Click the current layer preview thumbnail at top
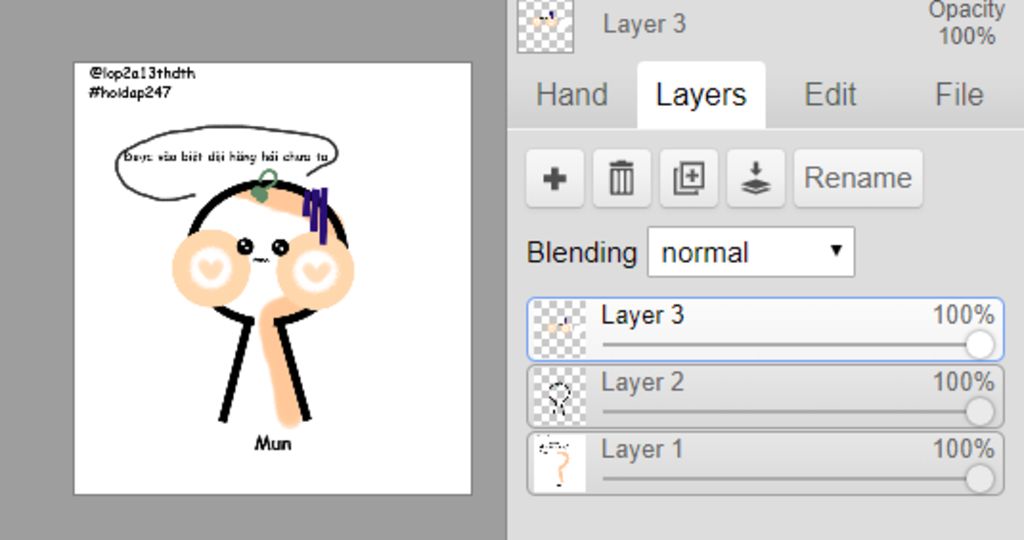Viewport: 1024px width, 540px height. [x=545, y=25]
